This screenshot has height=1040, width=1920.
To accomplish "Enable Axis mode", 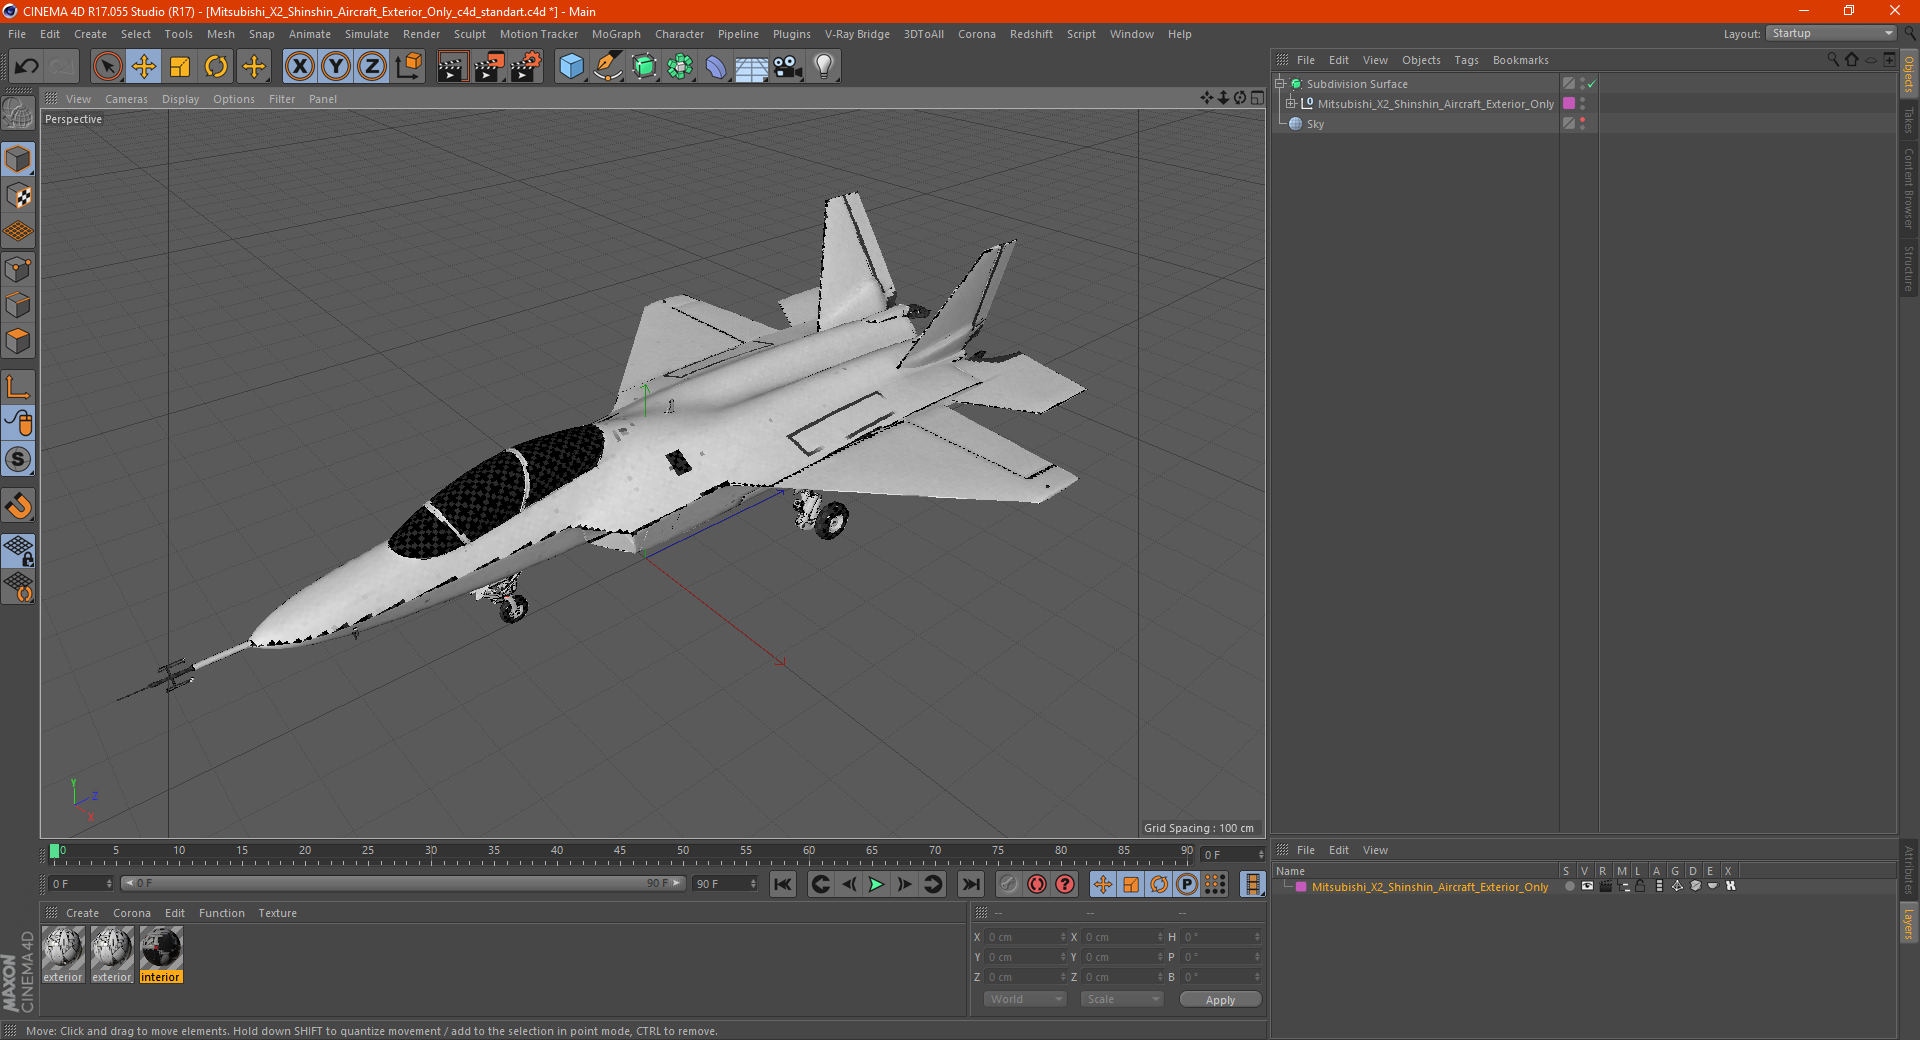I will [x=19, y=387].
